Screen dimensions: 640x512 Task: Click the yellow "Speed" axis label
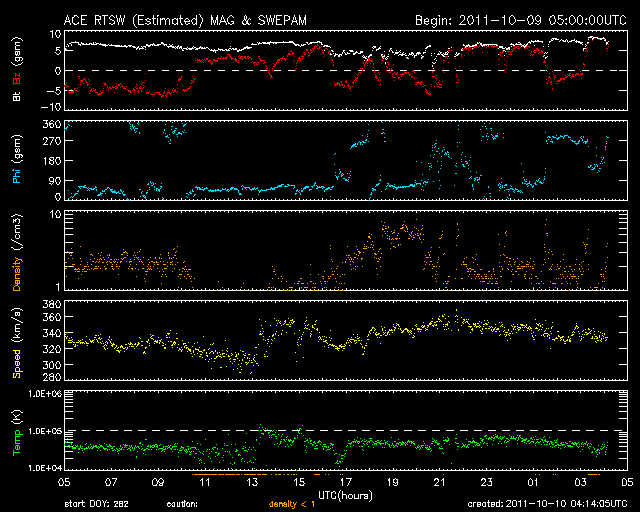tap(17, 363)
